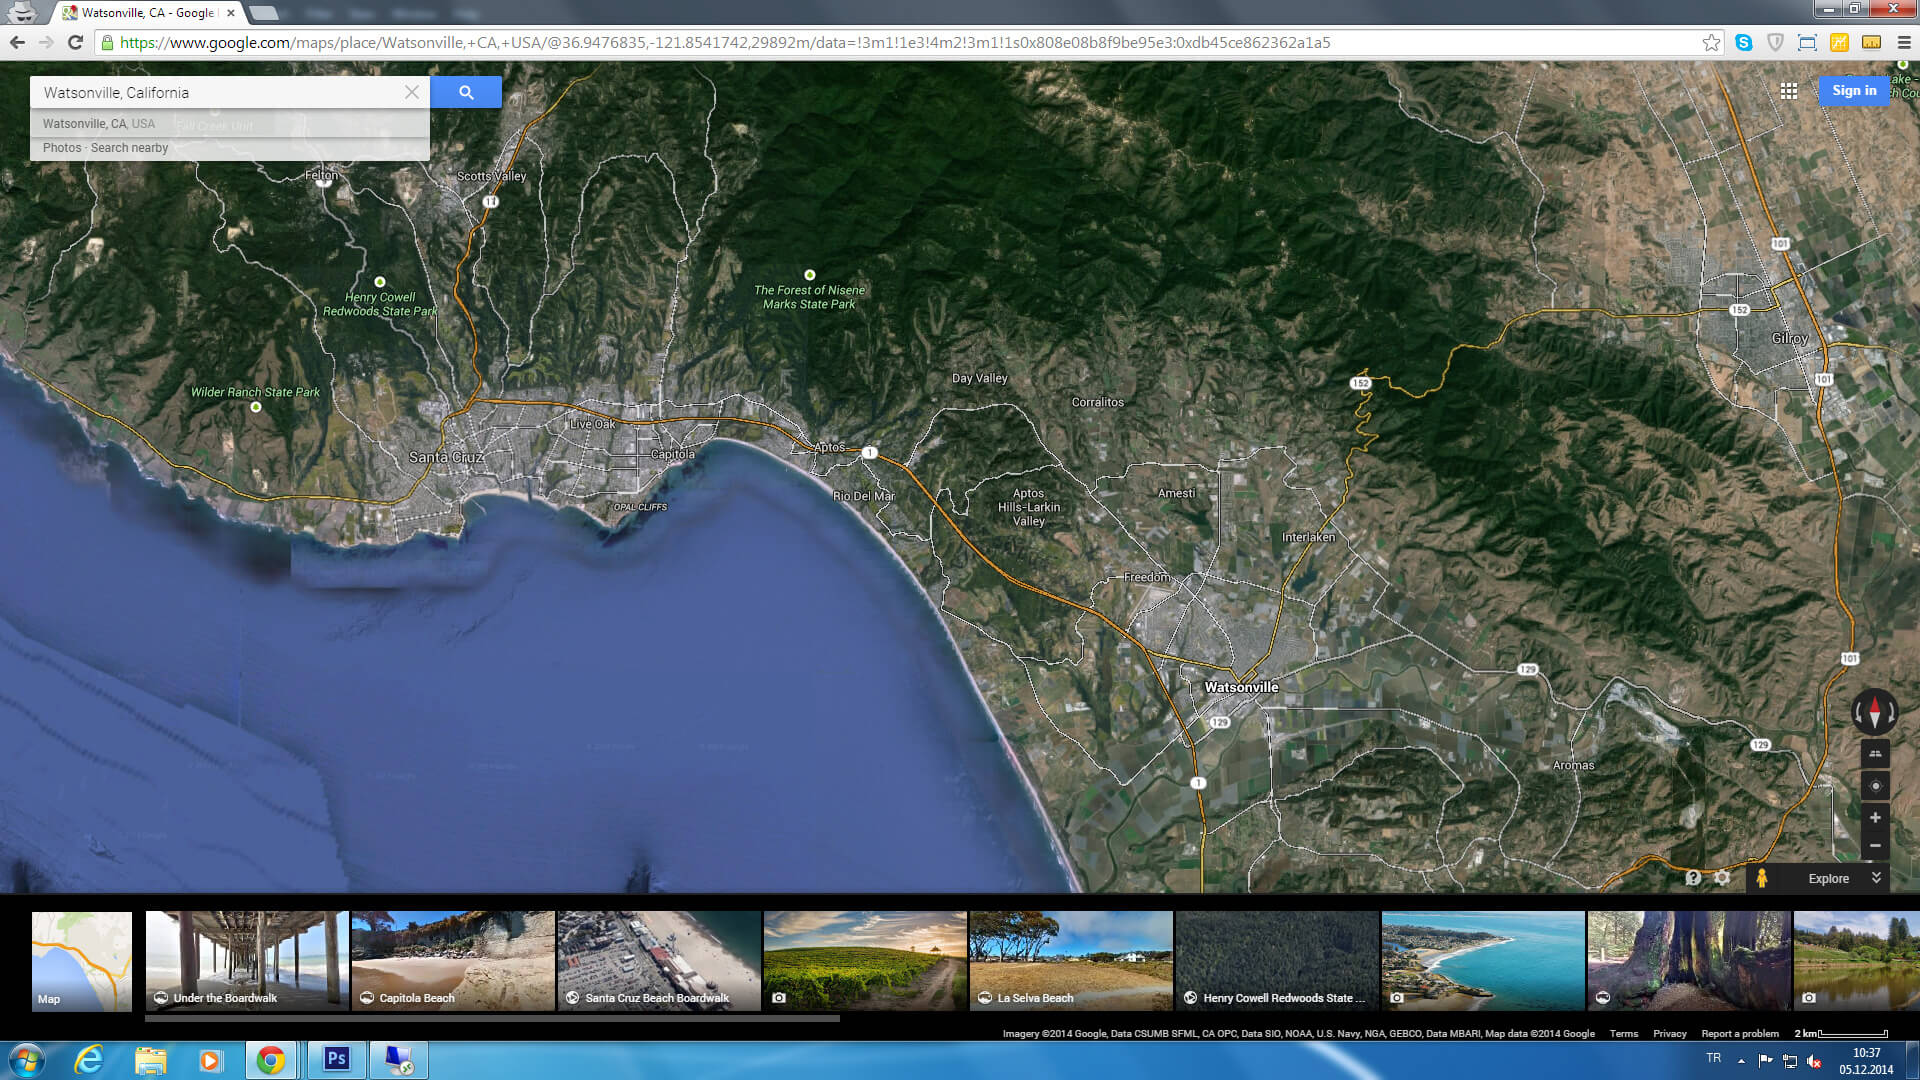Image resolution: width=1920 pixels, height=1080 pixels.
Task: Click the Search nearby link
Action: (130, 148)
